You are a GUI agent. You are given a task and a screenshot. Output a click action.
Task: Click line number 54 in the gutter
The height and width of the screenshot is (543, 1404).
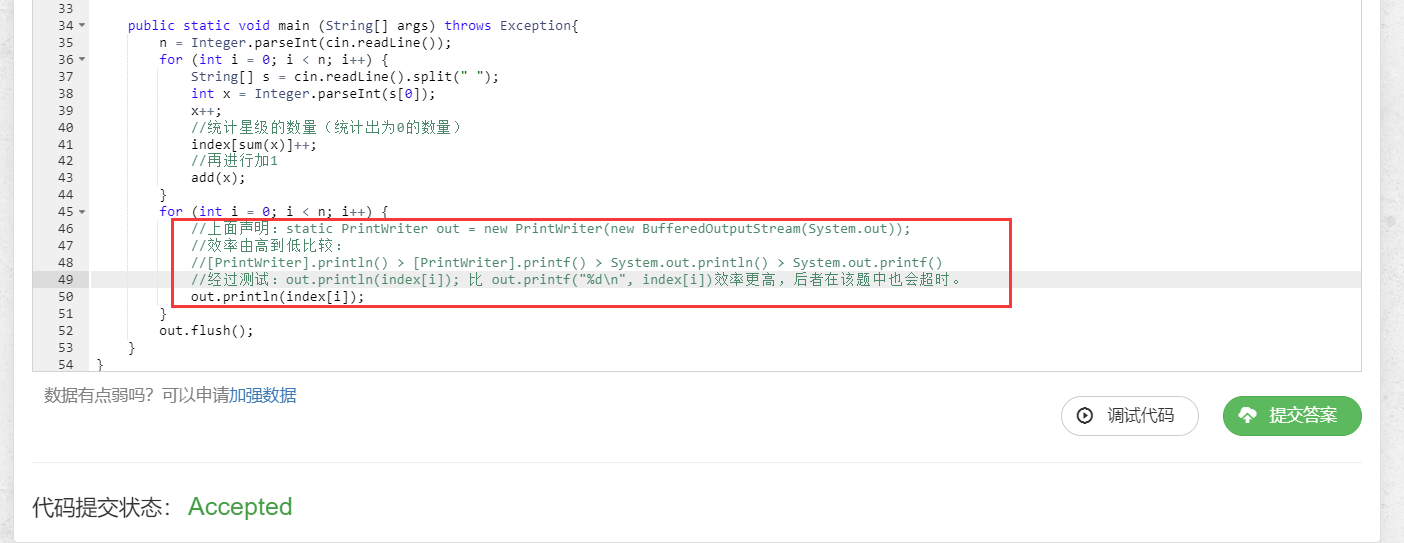[x=65, y=364]
